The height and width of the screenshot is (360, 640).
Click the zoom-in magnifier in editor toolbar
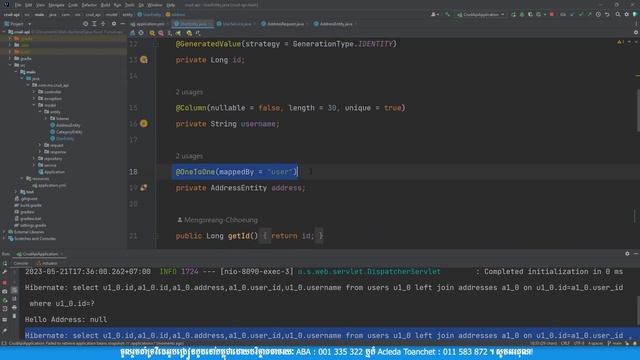[x=152, y=33]
